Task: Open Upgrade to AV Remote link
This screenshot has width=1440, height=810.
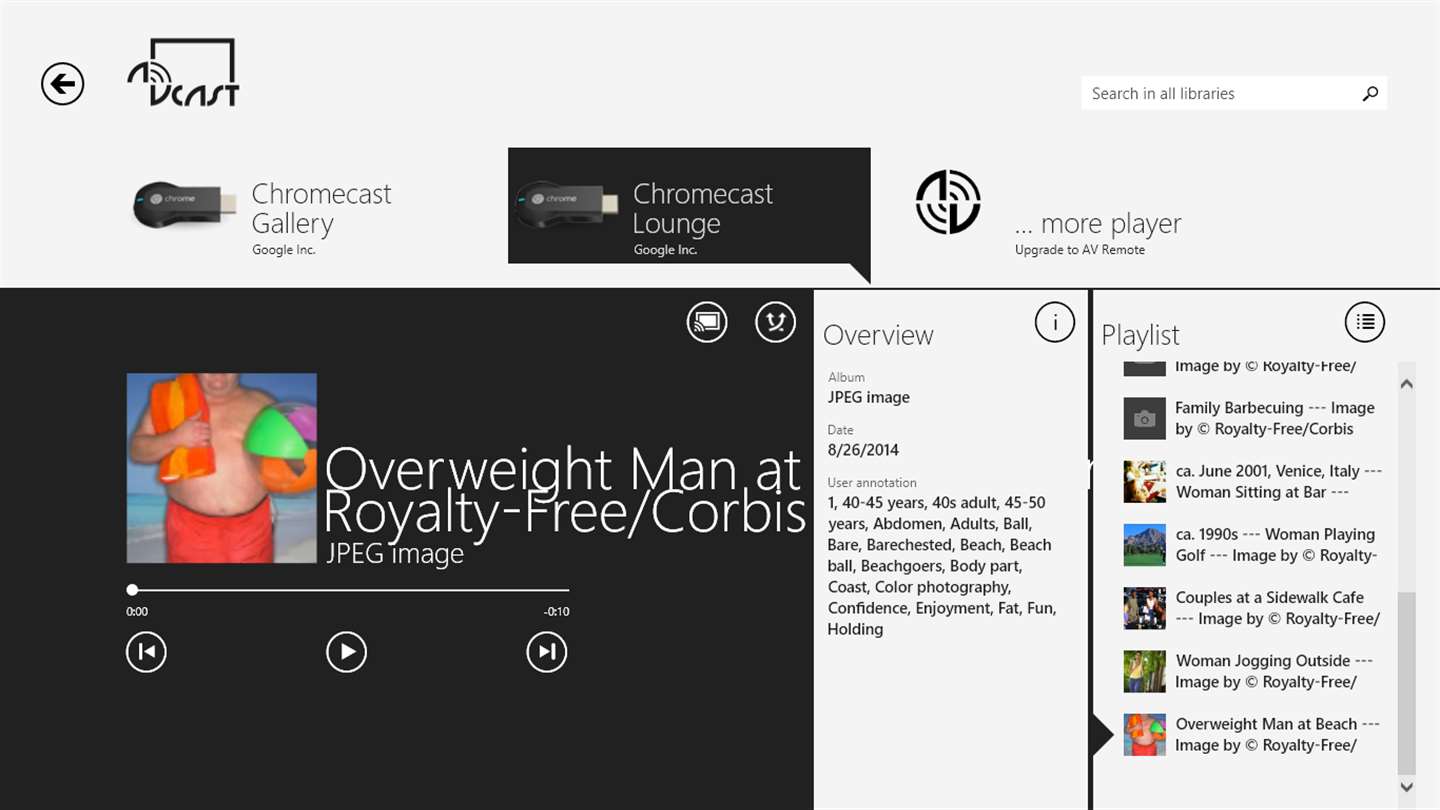Action: point(1080,250)
